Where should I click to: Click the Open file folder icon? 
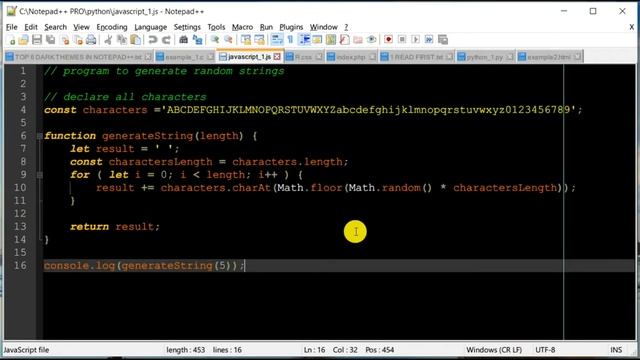24,40
